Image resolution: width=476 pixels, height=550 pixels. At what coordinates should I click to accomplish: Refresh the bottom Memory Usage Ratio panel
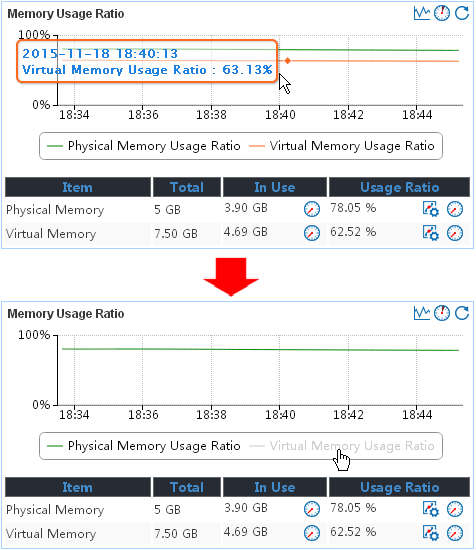coord(462,313)
